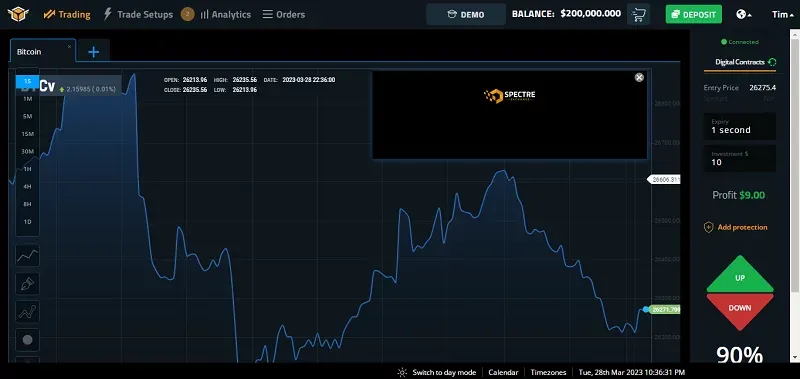This screenshot has height=379, width=800.
Task: Open the shopping cart icon
Action: (x=638, y=14)
